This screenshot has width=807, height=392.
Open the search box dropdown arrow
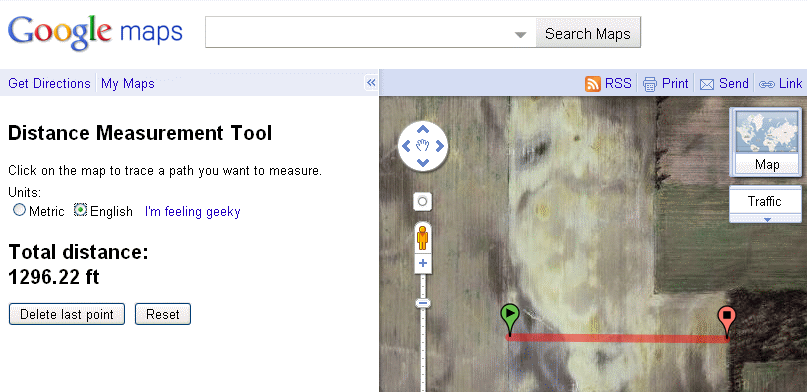520,34
